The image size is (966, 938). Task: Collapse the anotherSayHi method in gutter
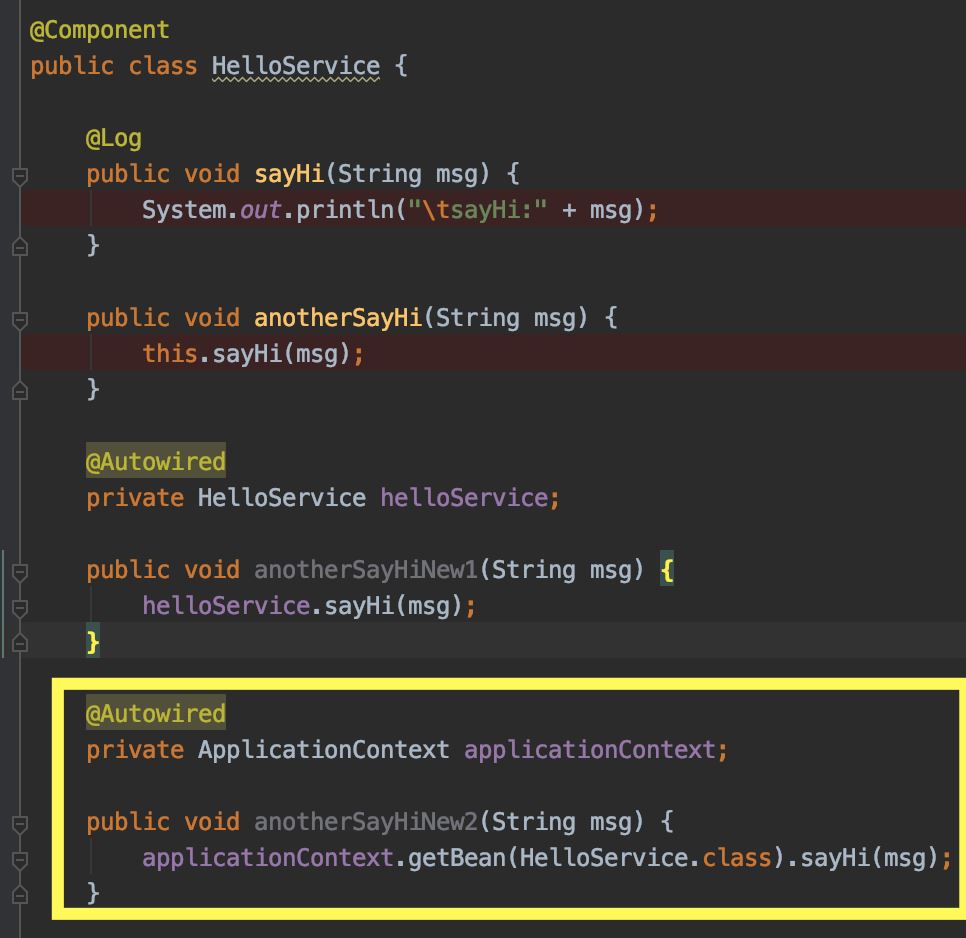click(20, 320)
